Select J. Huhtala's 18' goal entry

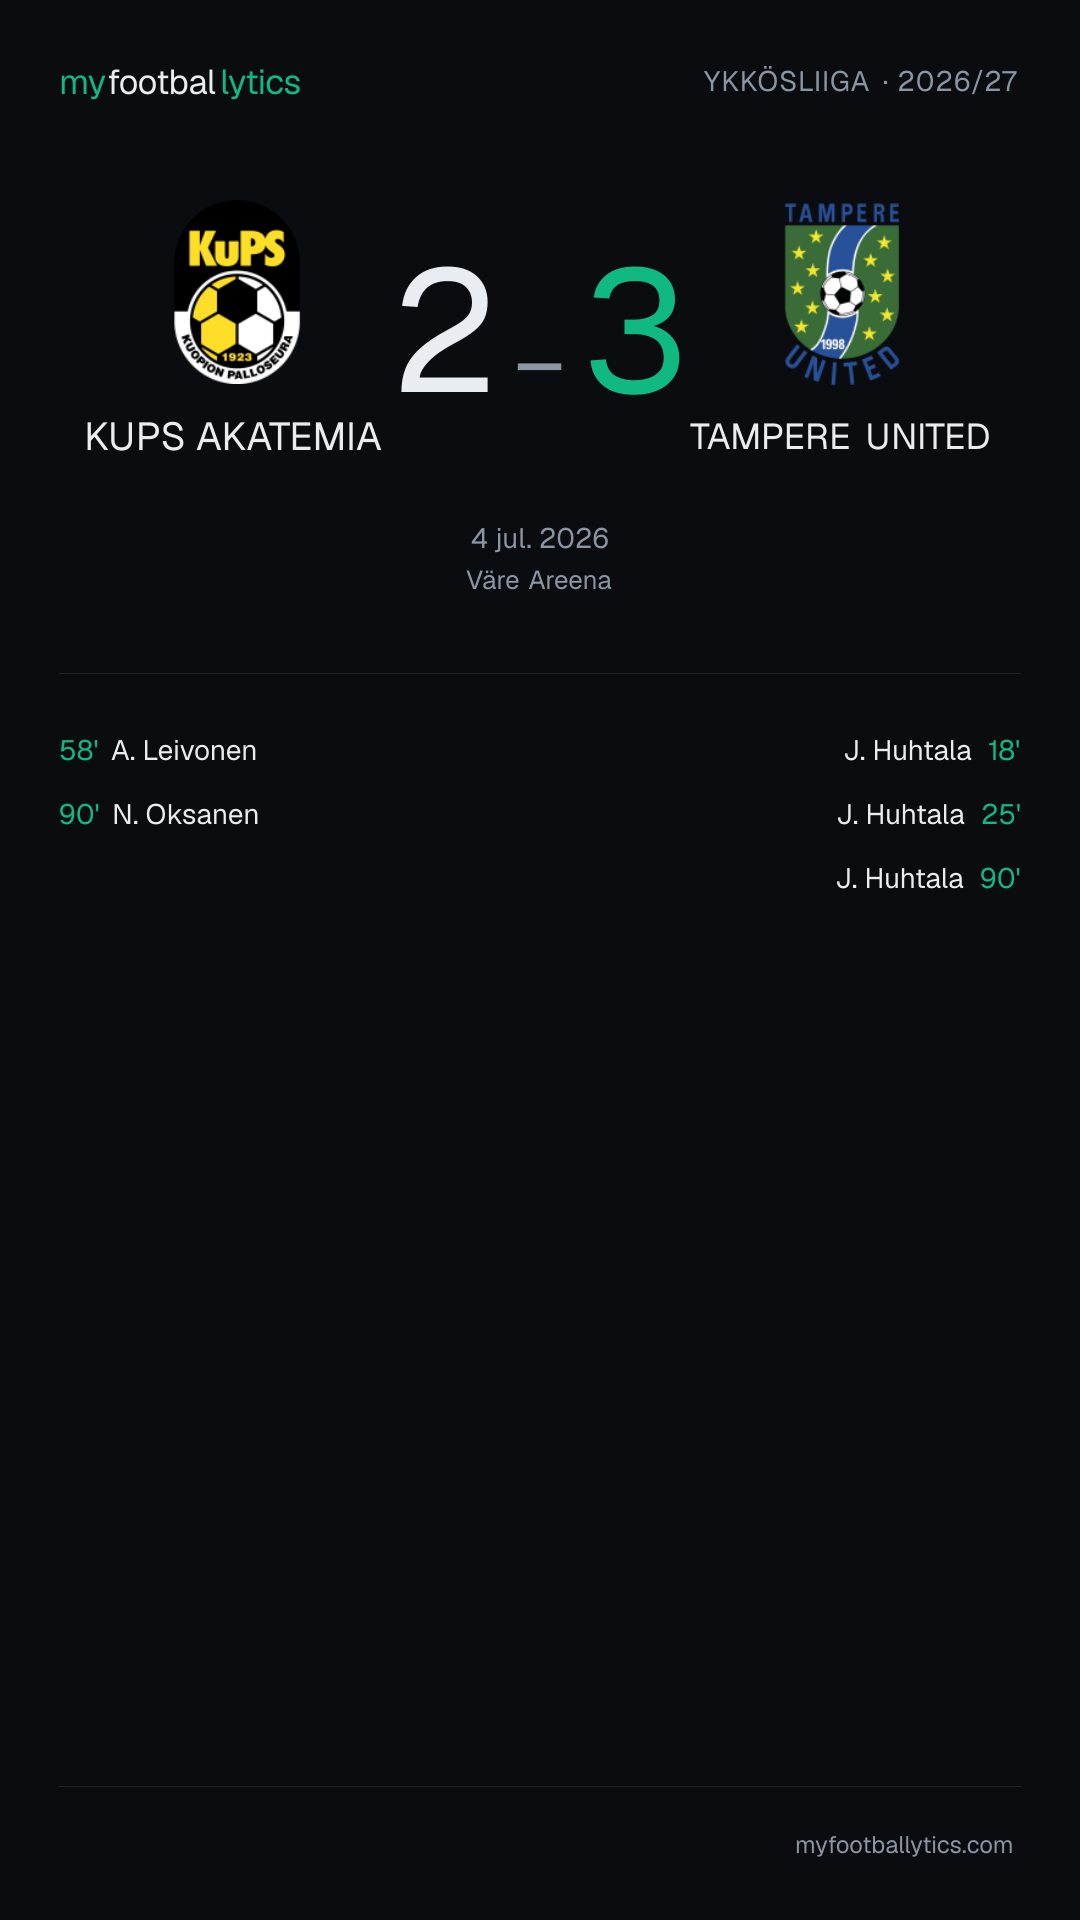click(x=932, y=750)
